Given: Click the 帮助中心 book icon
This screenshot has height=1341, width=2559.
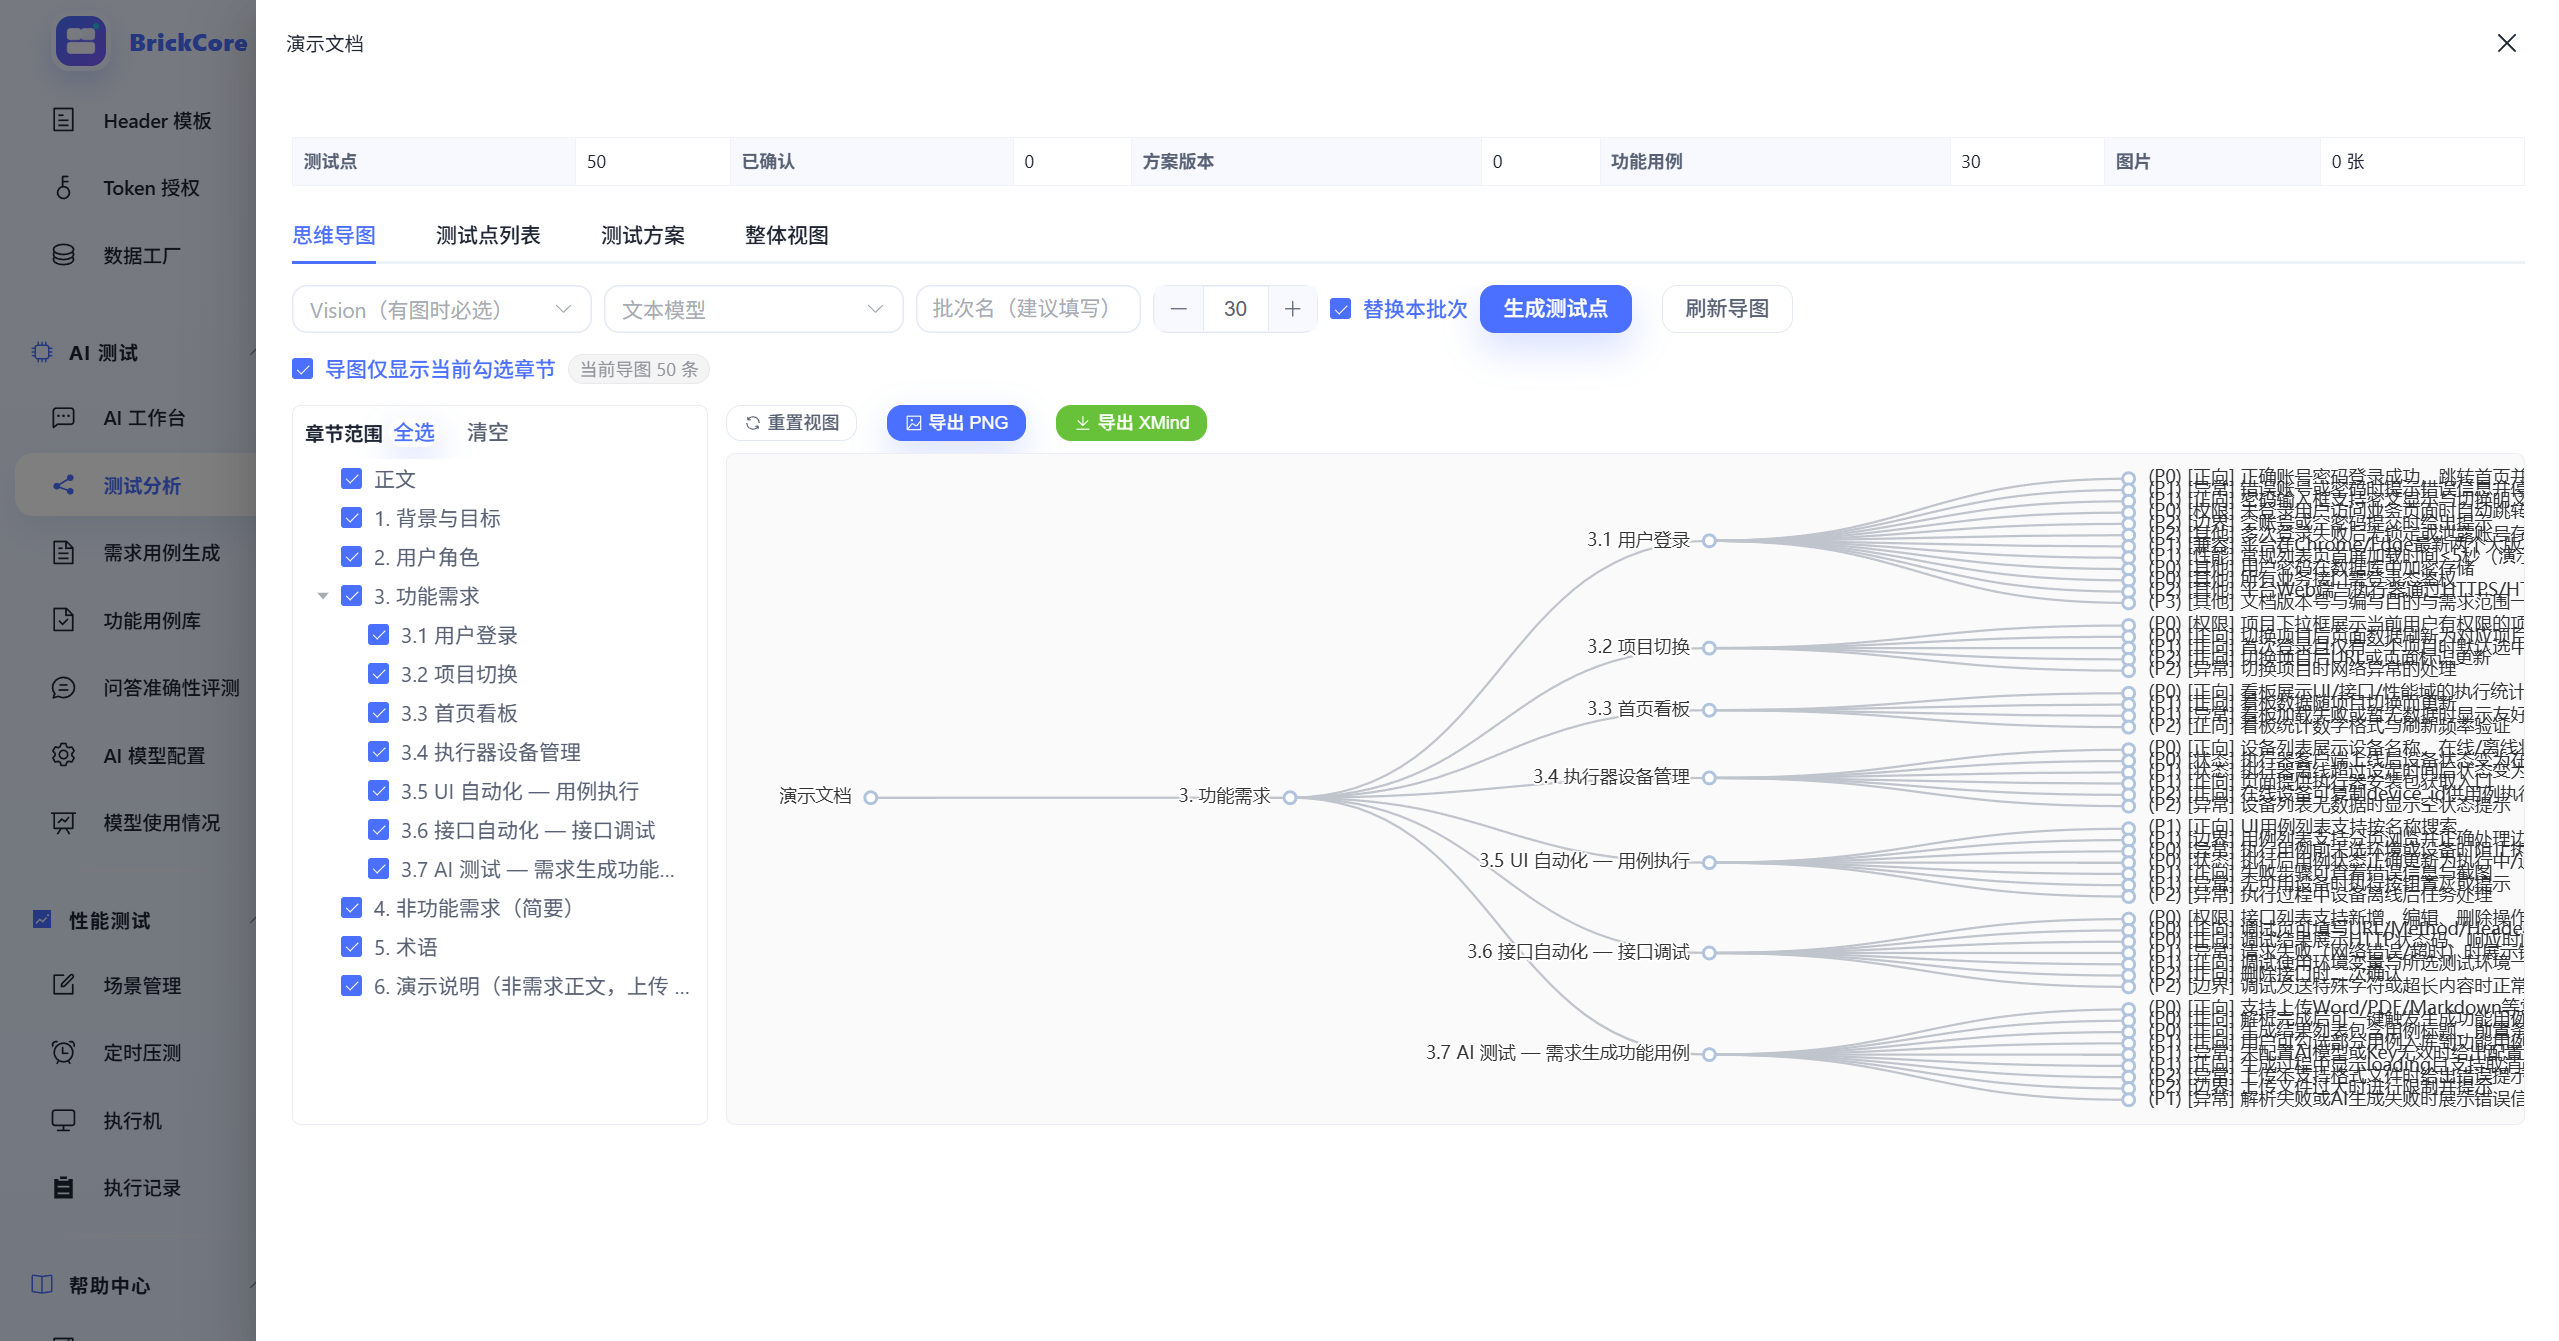Looking at the screenshot, I should (x=42, y=1284).
